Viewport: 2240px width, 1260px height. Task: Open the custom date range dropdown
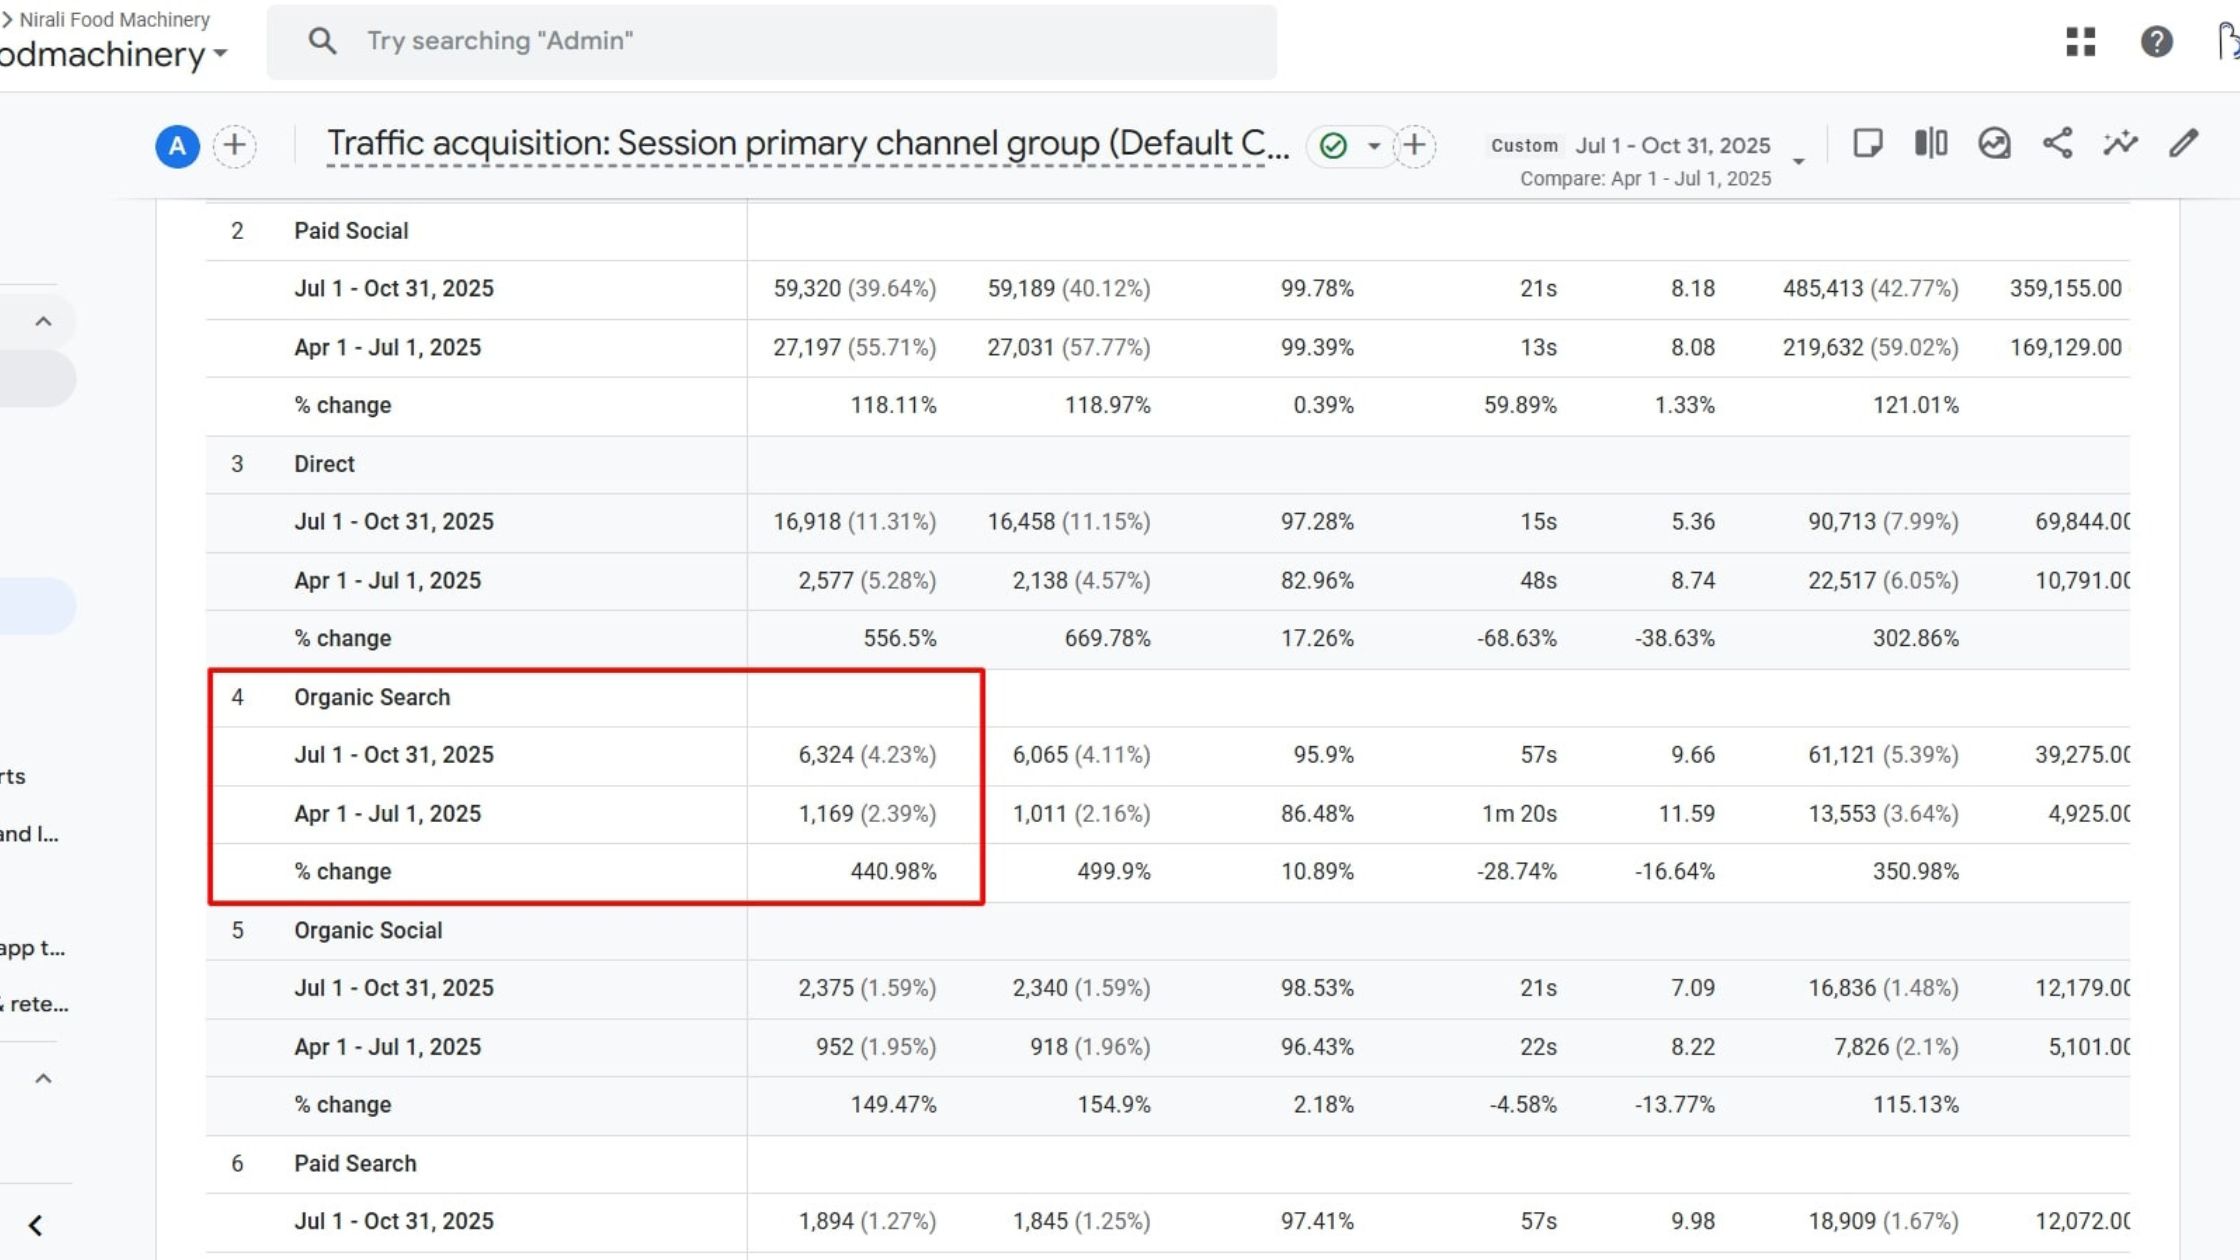pos(1798,161)
